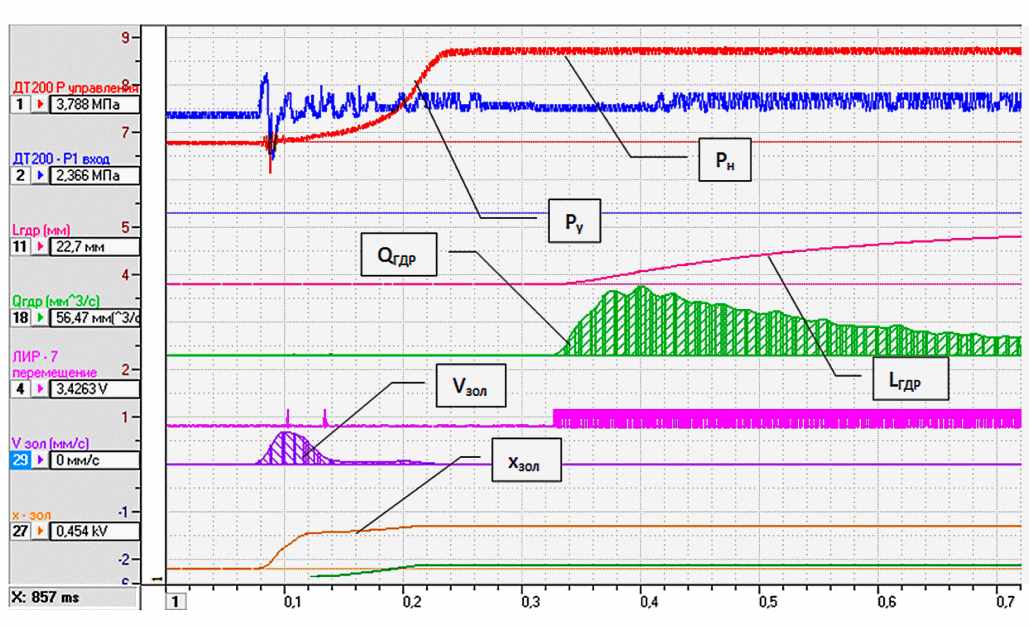Select the channel number 1 box
Screen dimensions: 1029x627
click(19, 103)
